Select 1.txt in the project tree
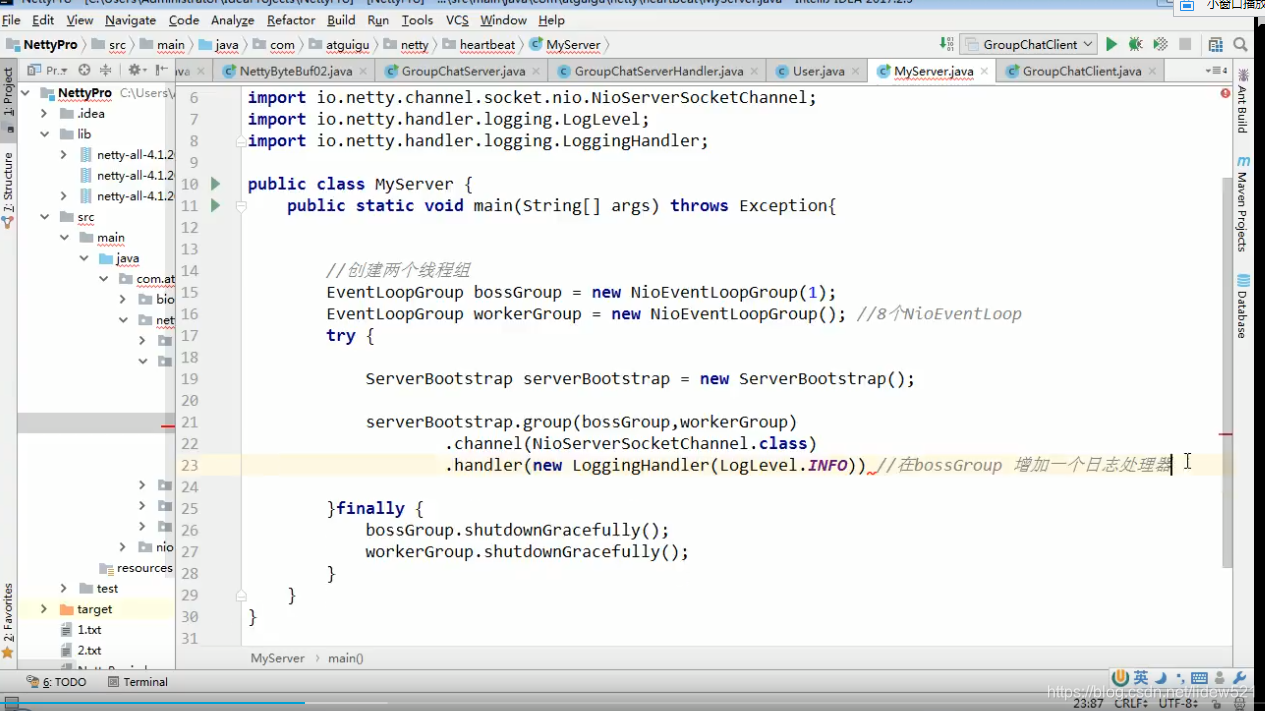 click(89, 630)
